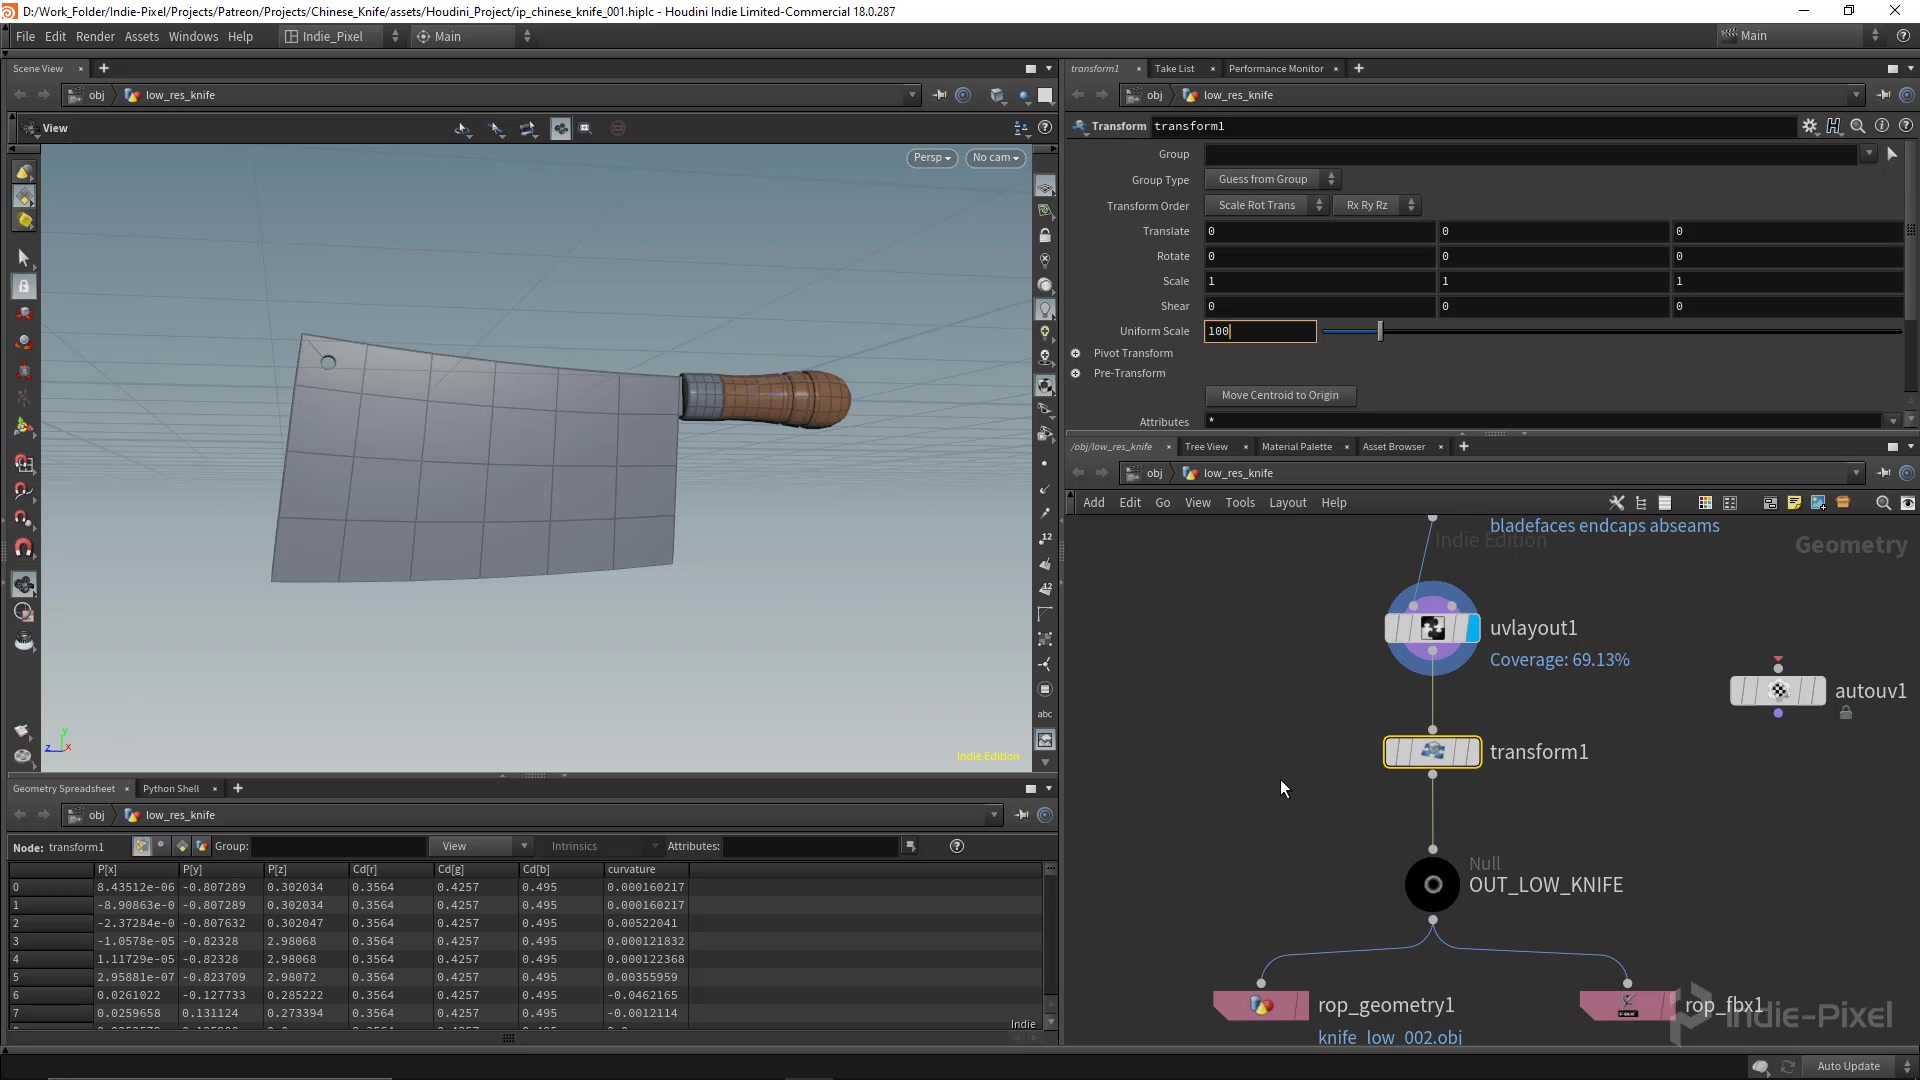
Task: Switch to the Performance Monitor tab
Action: coord(1275,69)
